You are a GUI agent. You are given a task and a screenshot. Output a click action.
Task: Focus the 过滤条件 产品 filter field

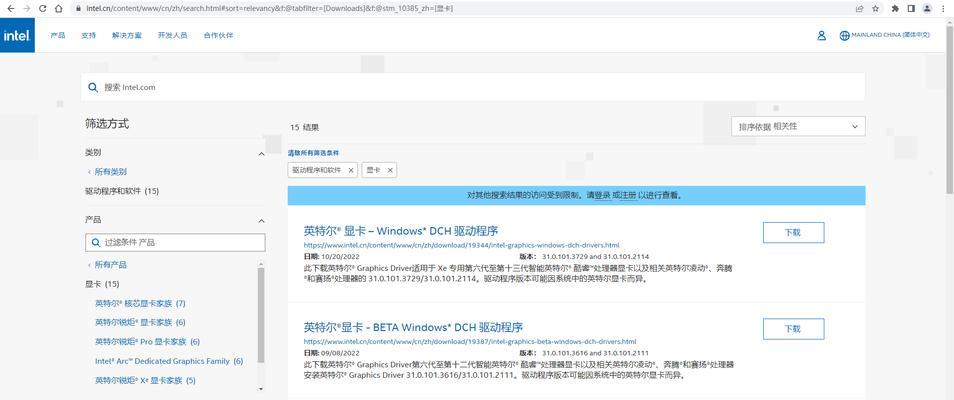(x=175, y=242)
